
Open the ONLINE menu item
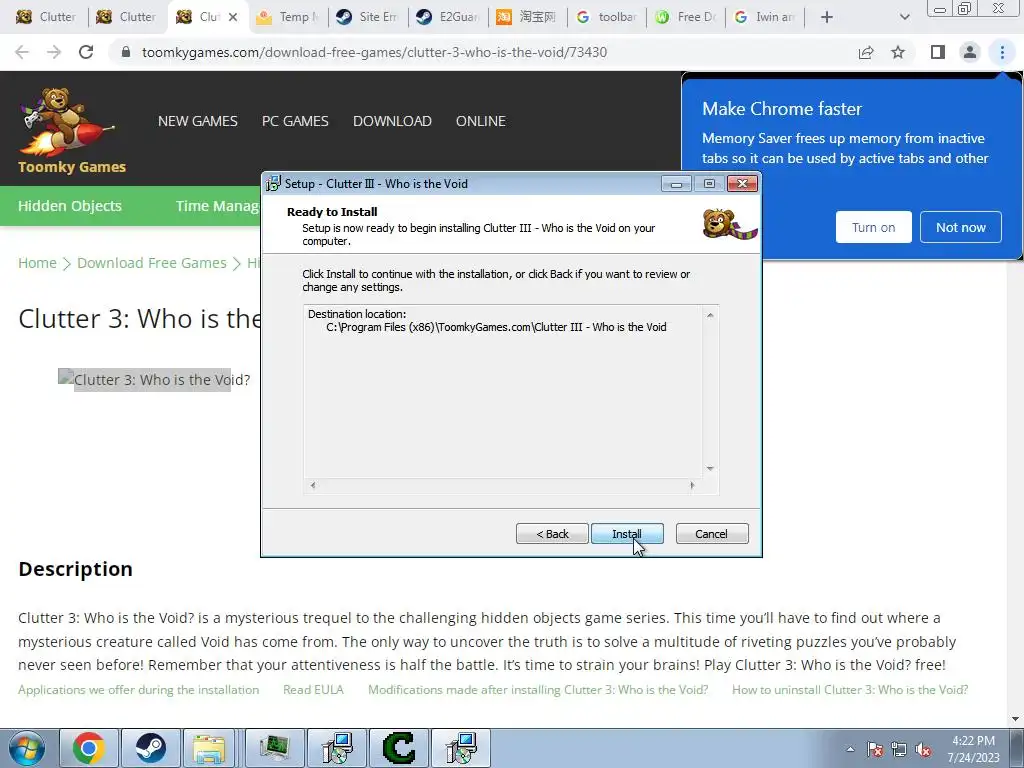point(481,121)
